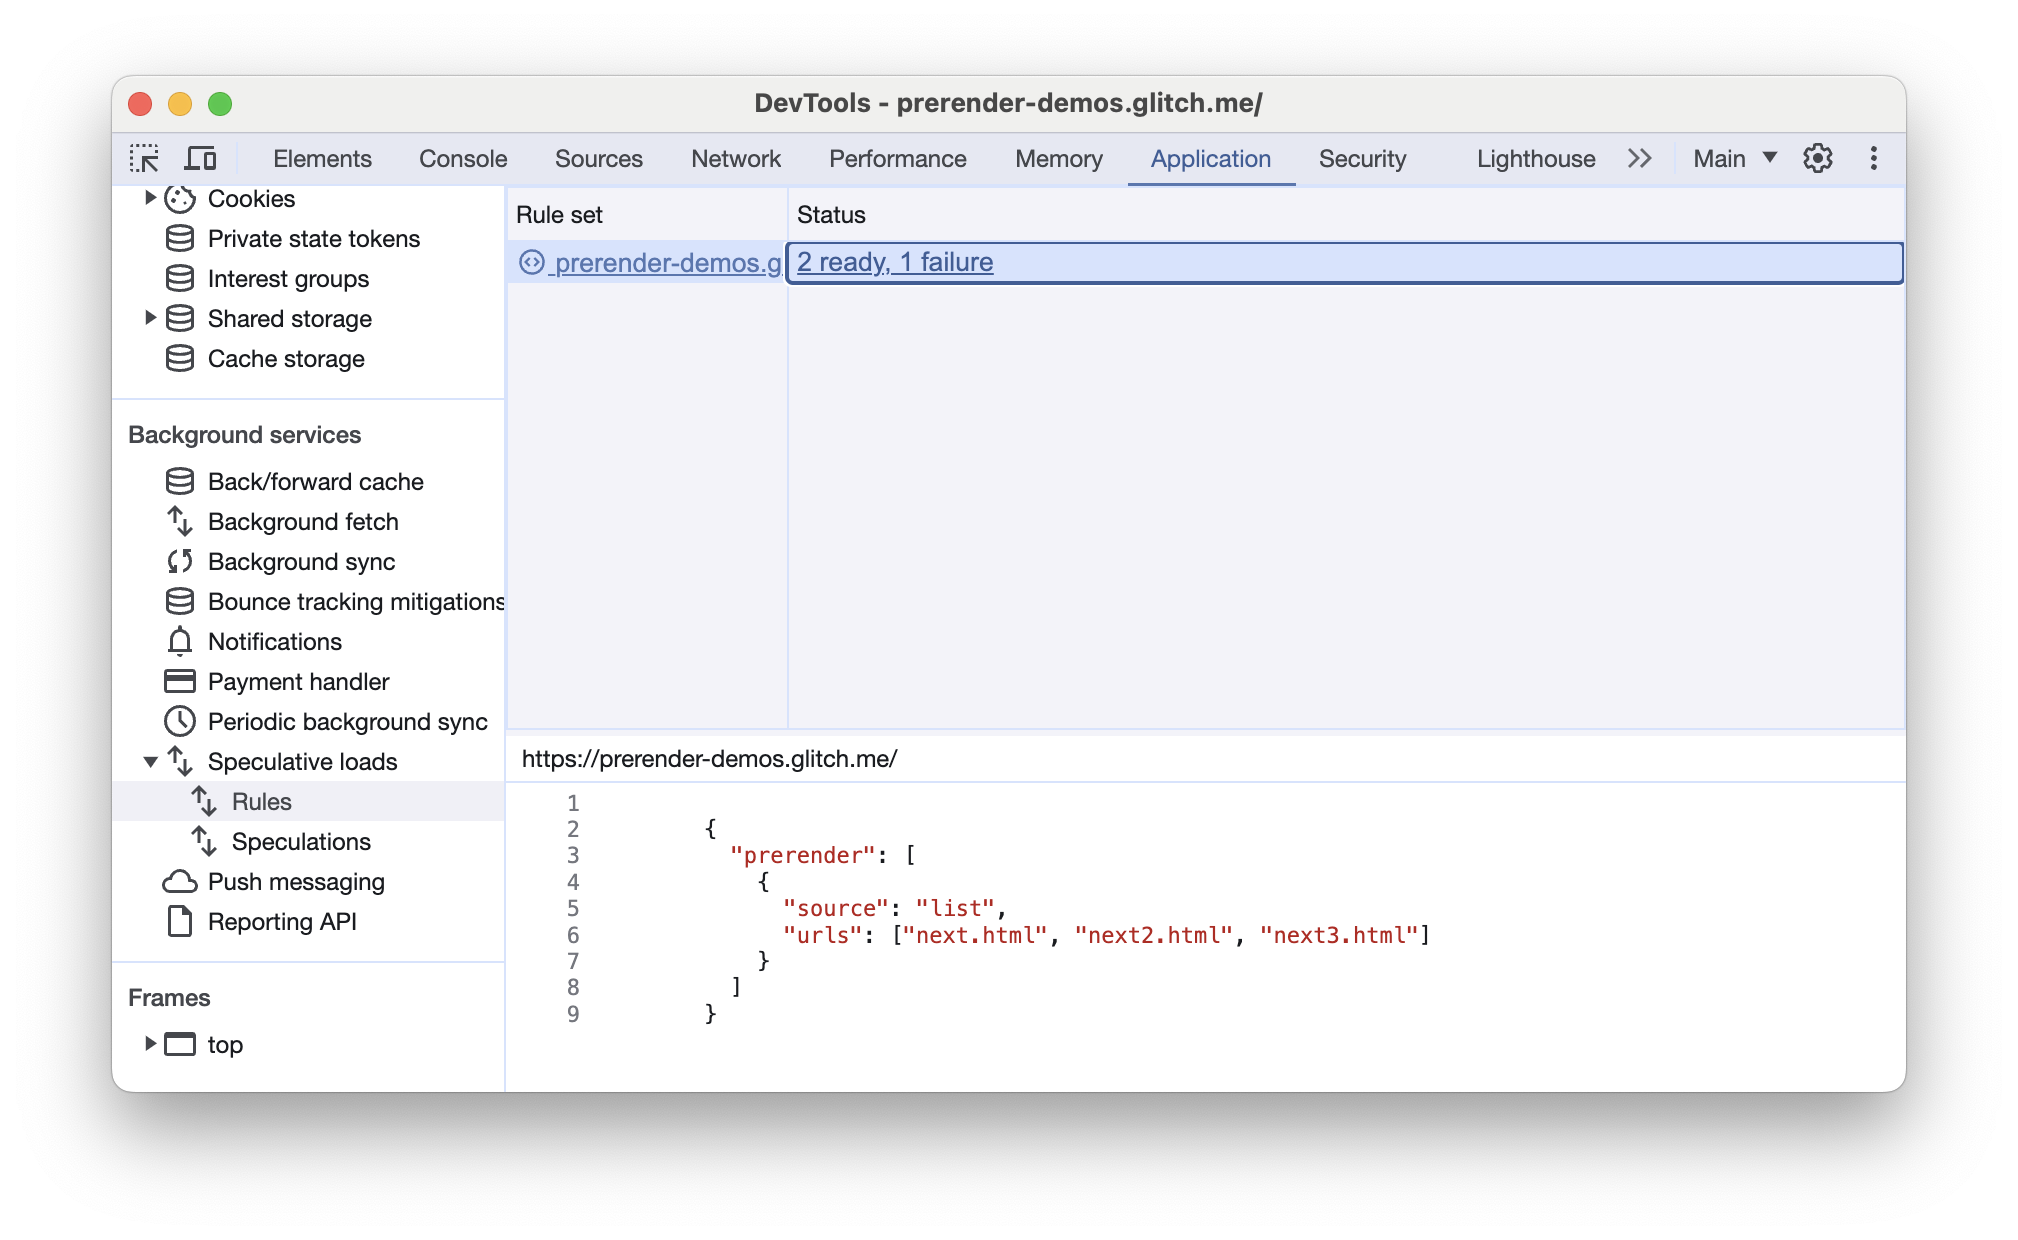Click the settings gear icon
The height and width of the screenshot is (1240, 2018).
[1816, 159]
